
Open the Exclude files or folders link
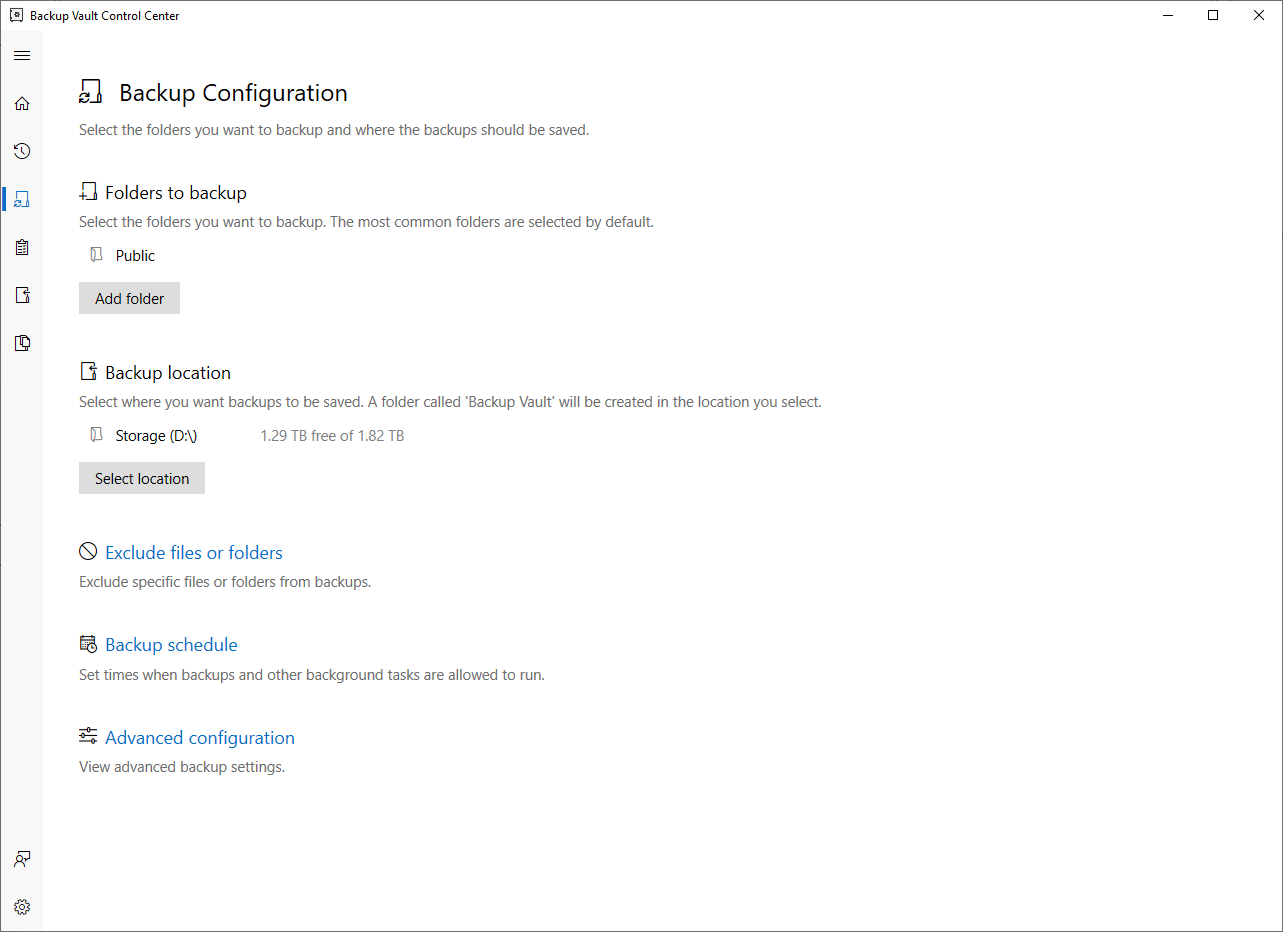194,553
